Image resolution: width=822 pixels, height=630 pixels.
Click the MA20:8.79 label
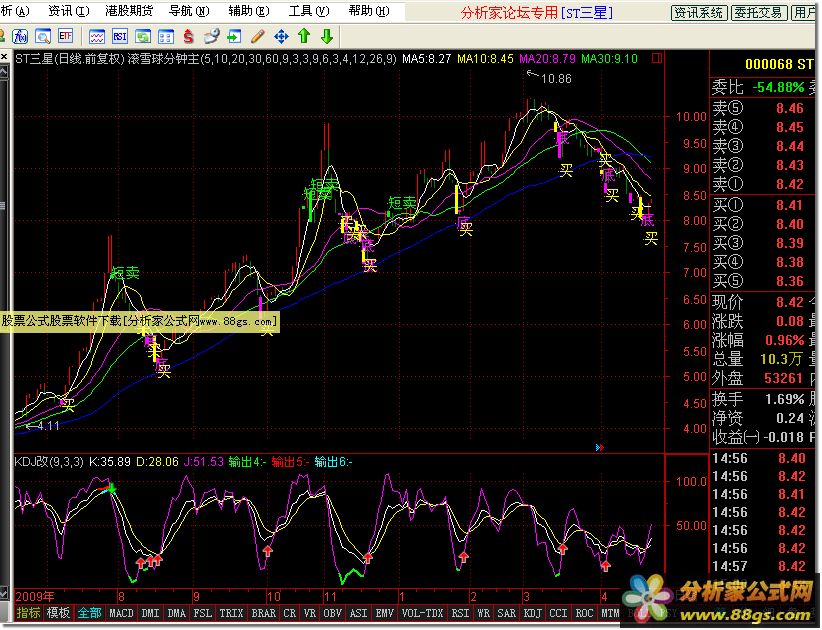click(547, 59)
